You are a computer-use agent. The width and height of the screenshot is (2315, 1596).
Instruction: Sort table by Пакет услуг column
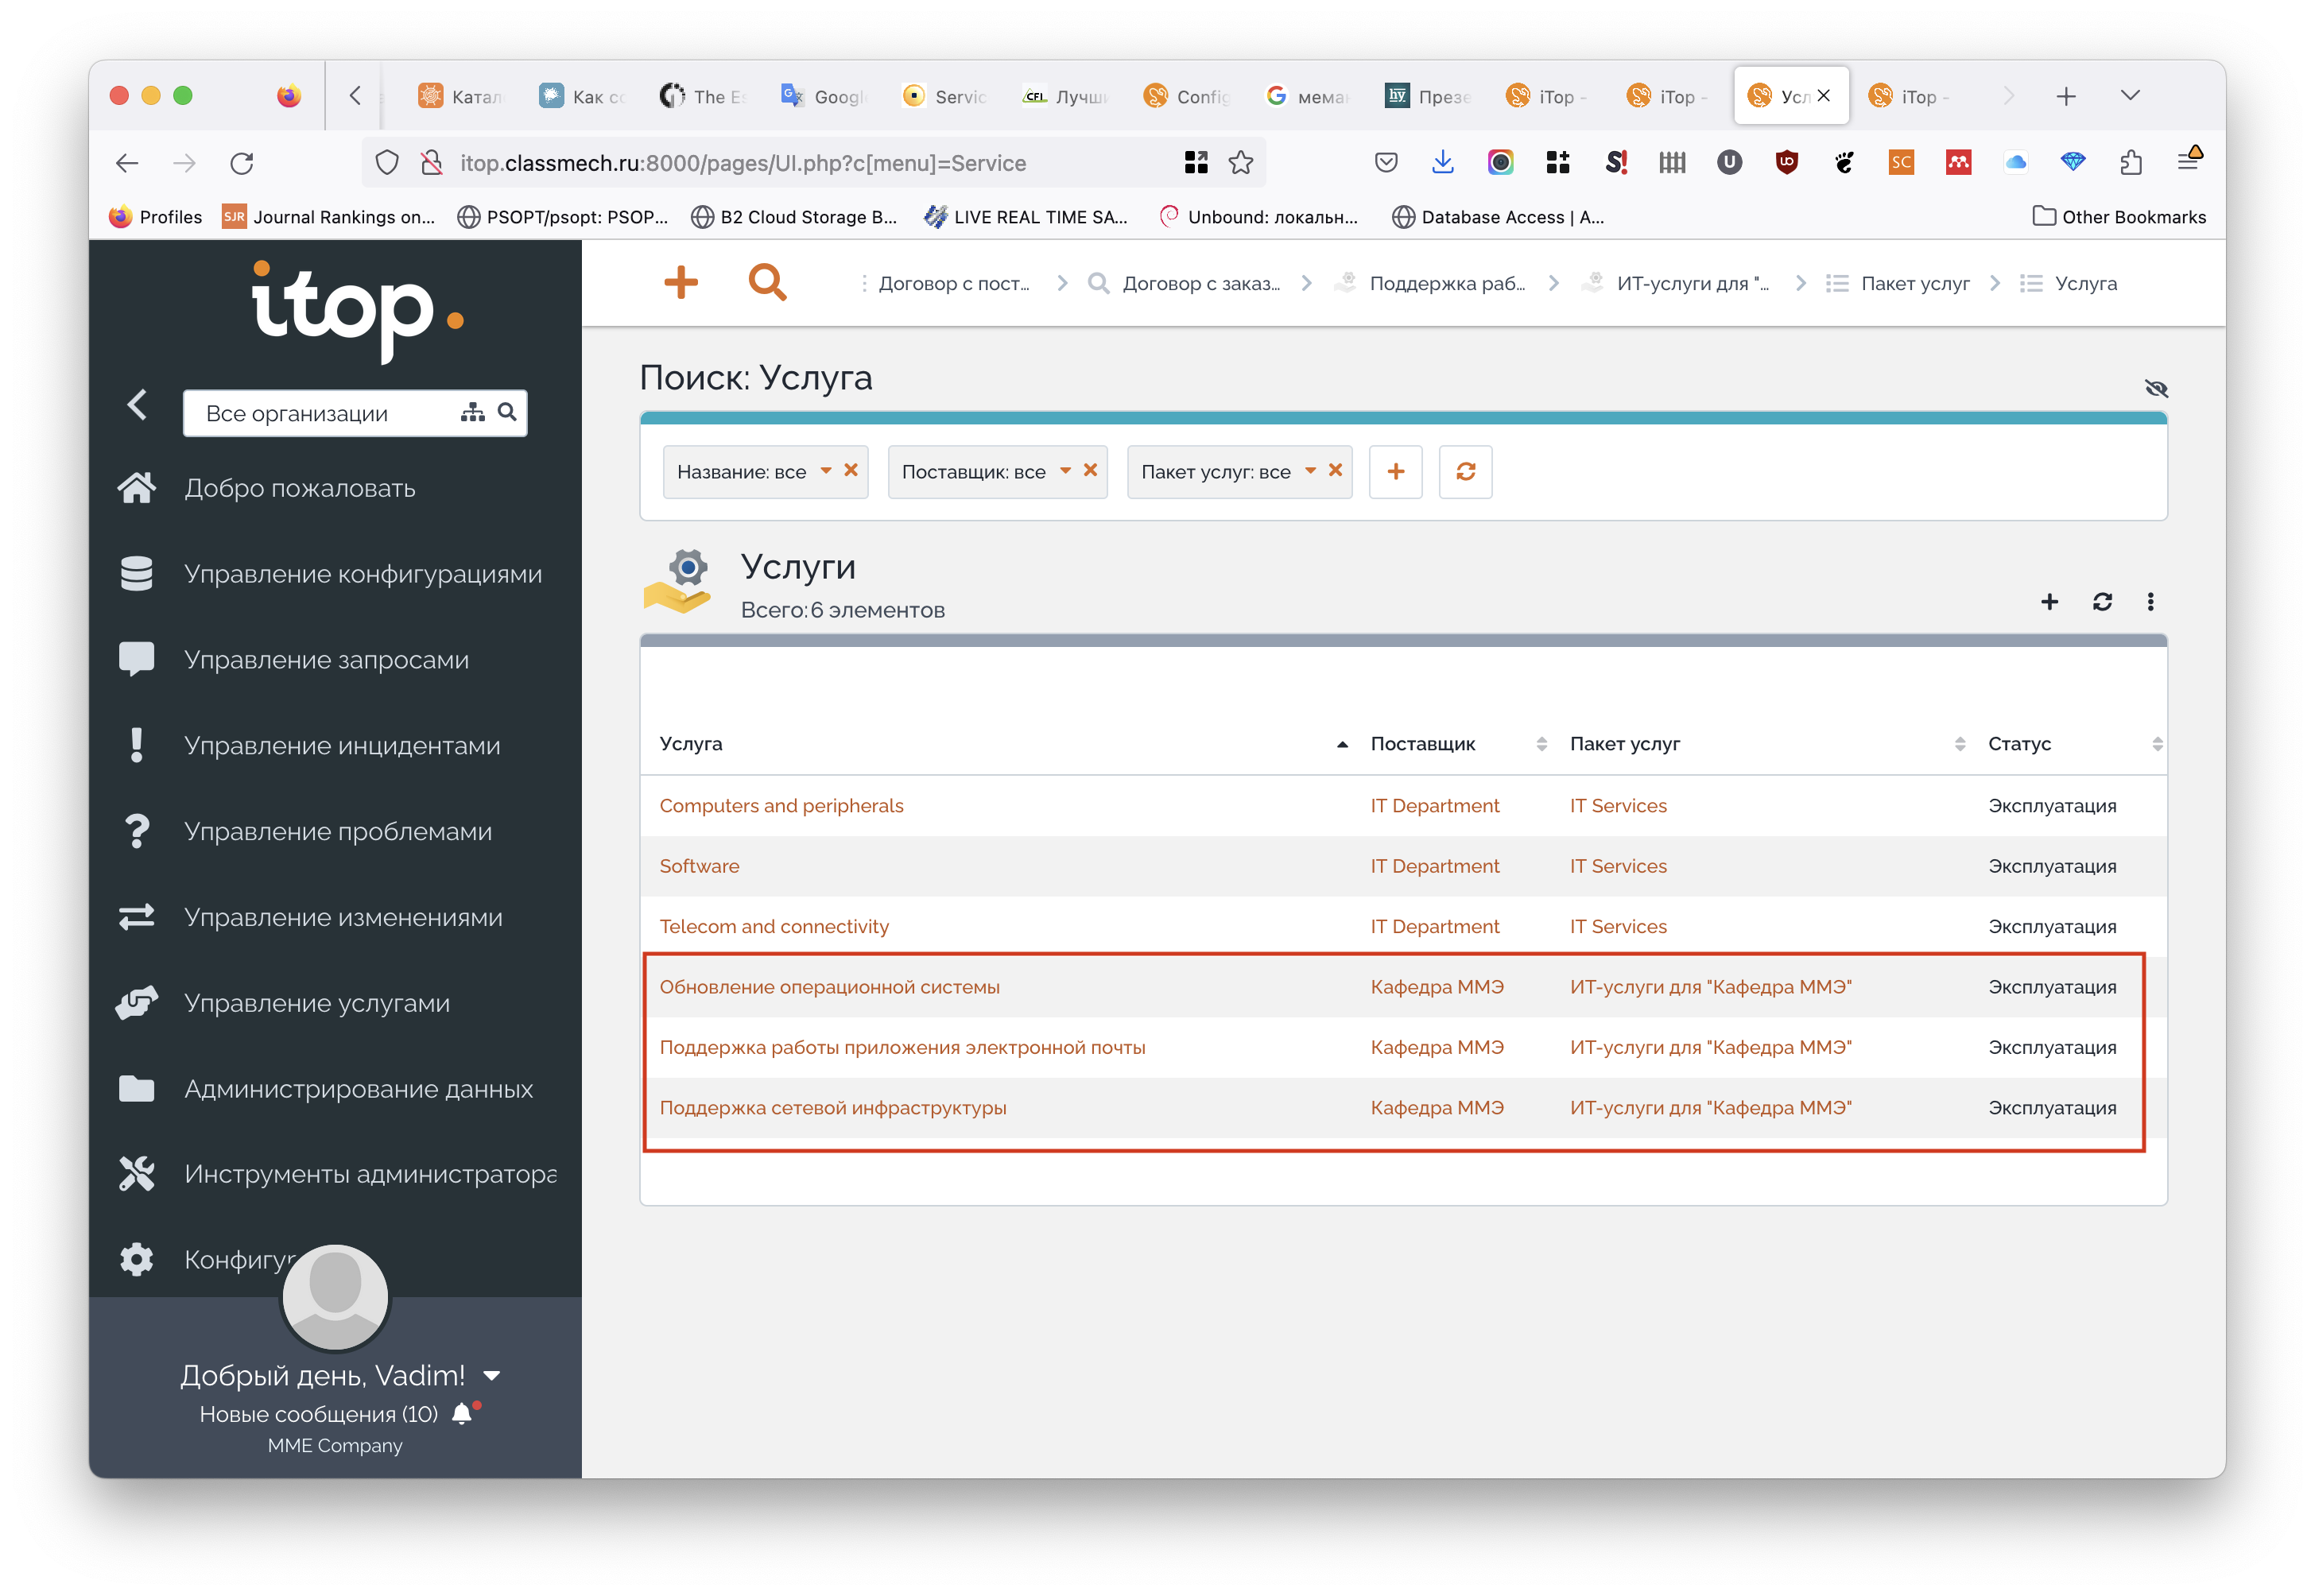[1767, 744]
